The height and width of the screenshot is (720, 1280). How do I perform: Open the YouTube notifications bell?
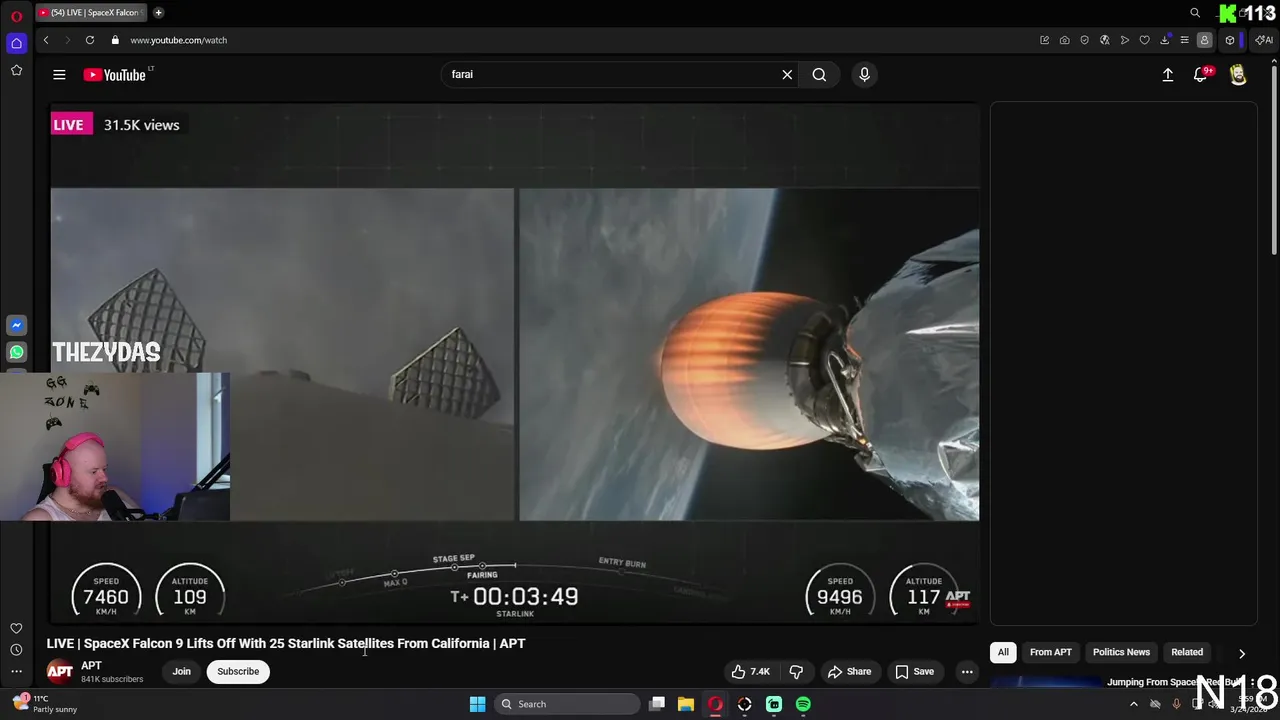click(x=1200, y=74)
